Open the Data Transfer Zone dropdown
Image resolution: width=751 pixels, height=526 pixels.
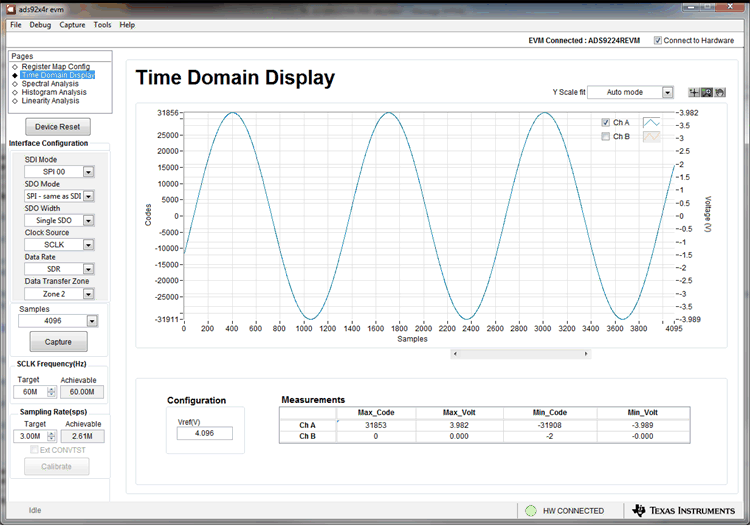(x=88, y=294)
